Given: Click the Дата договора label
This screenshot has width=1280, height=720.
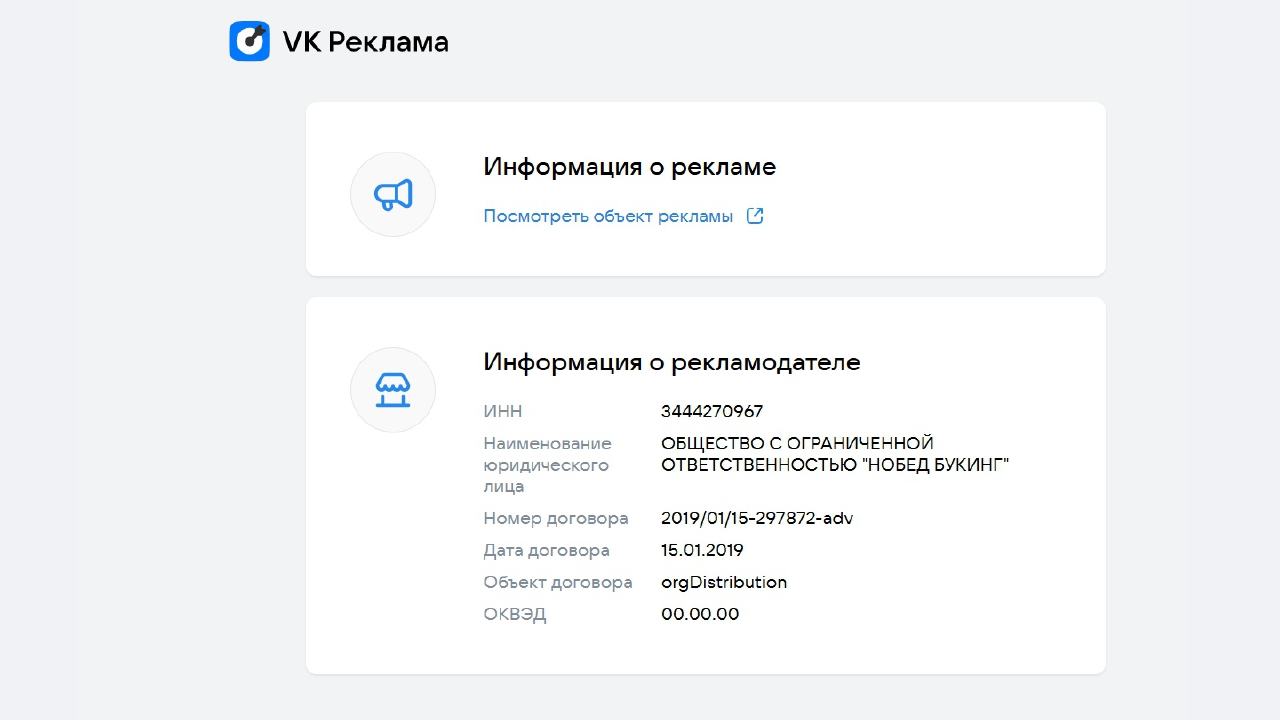Looking at the screenshot, I should (546, 550).
